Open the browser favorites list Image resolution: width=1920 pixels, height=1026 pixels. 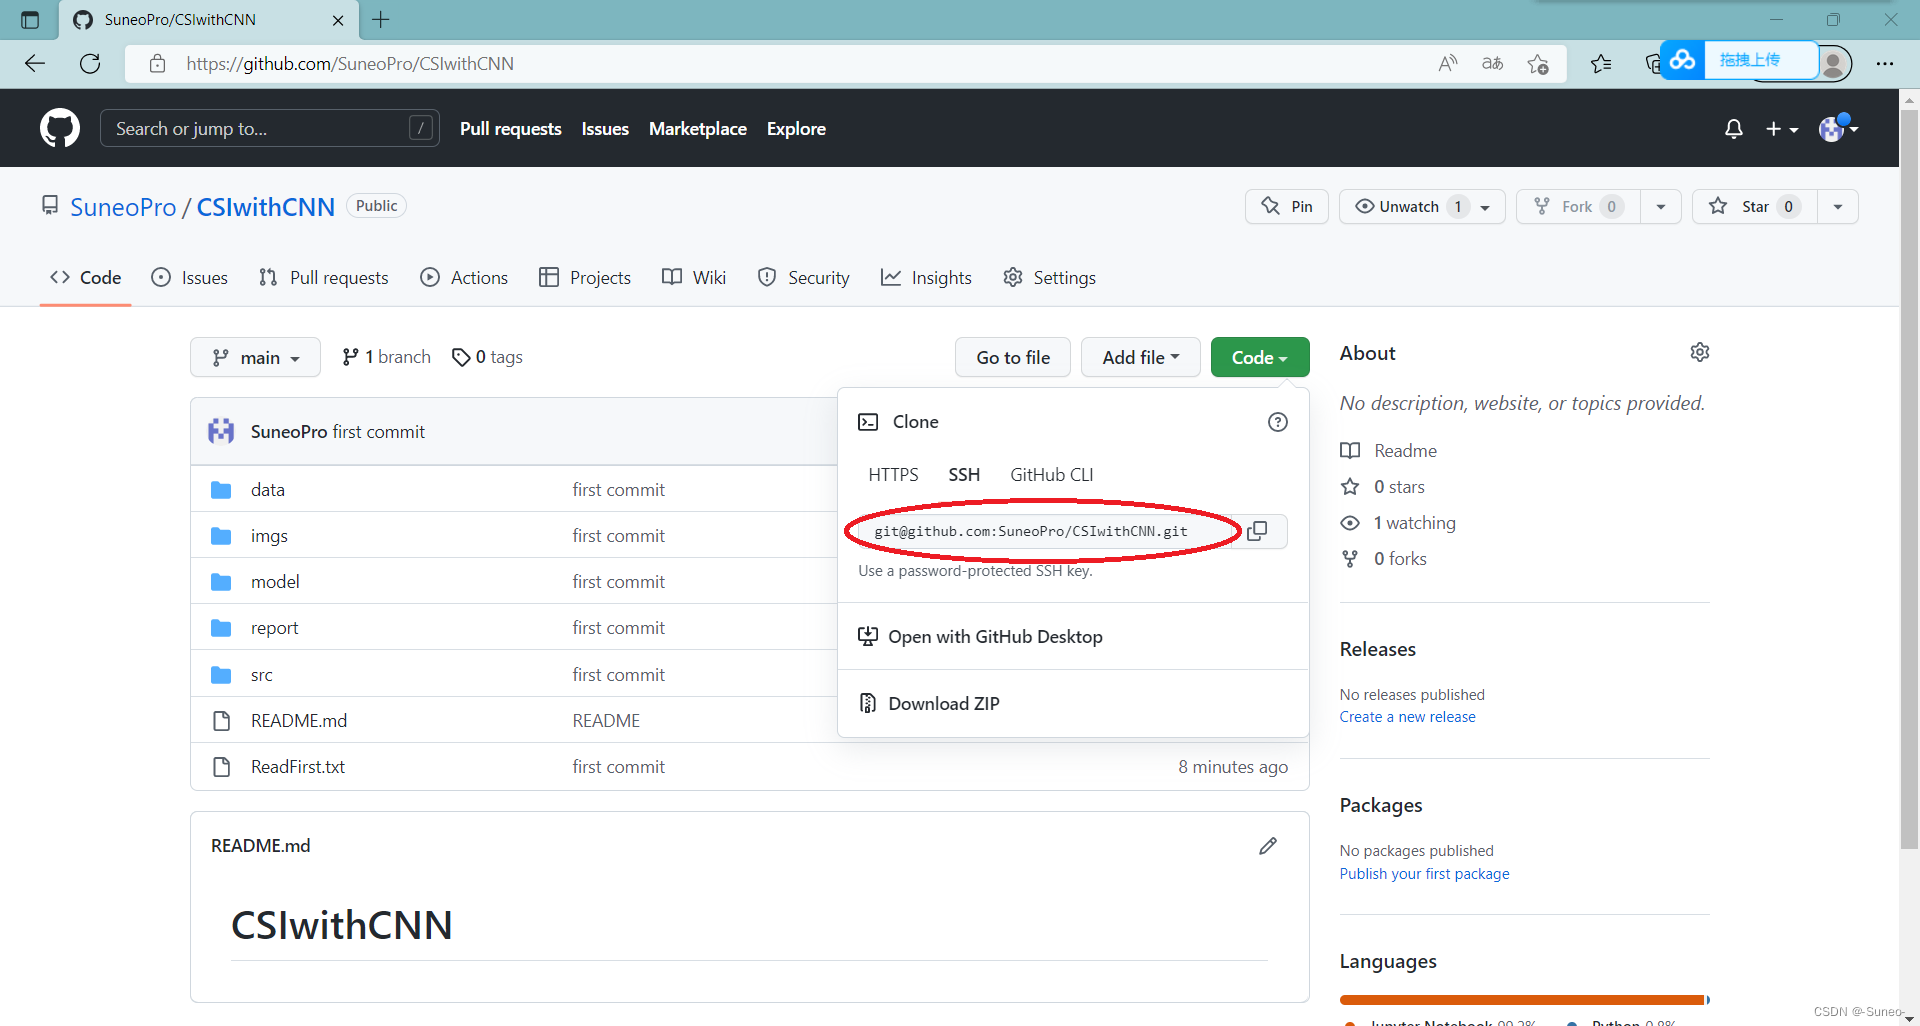pos(1601,64)
